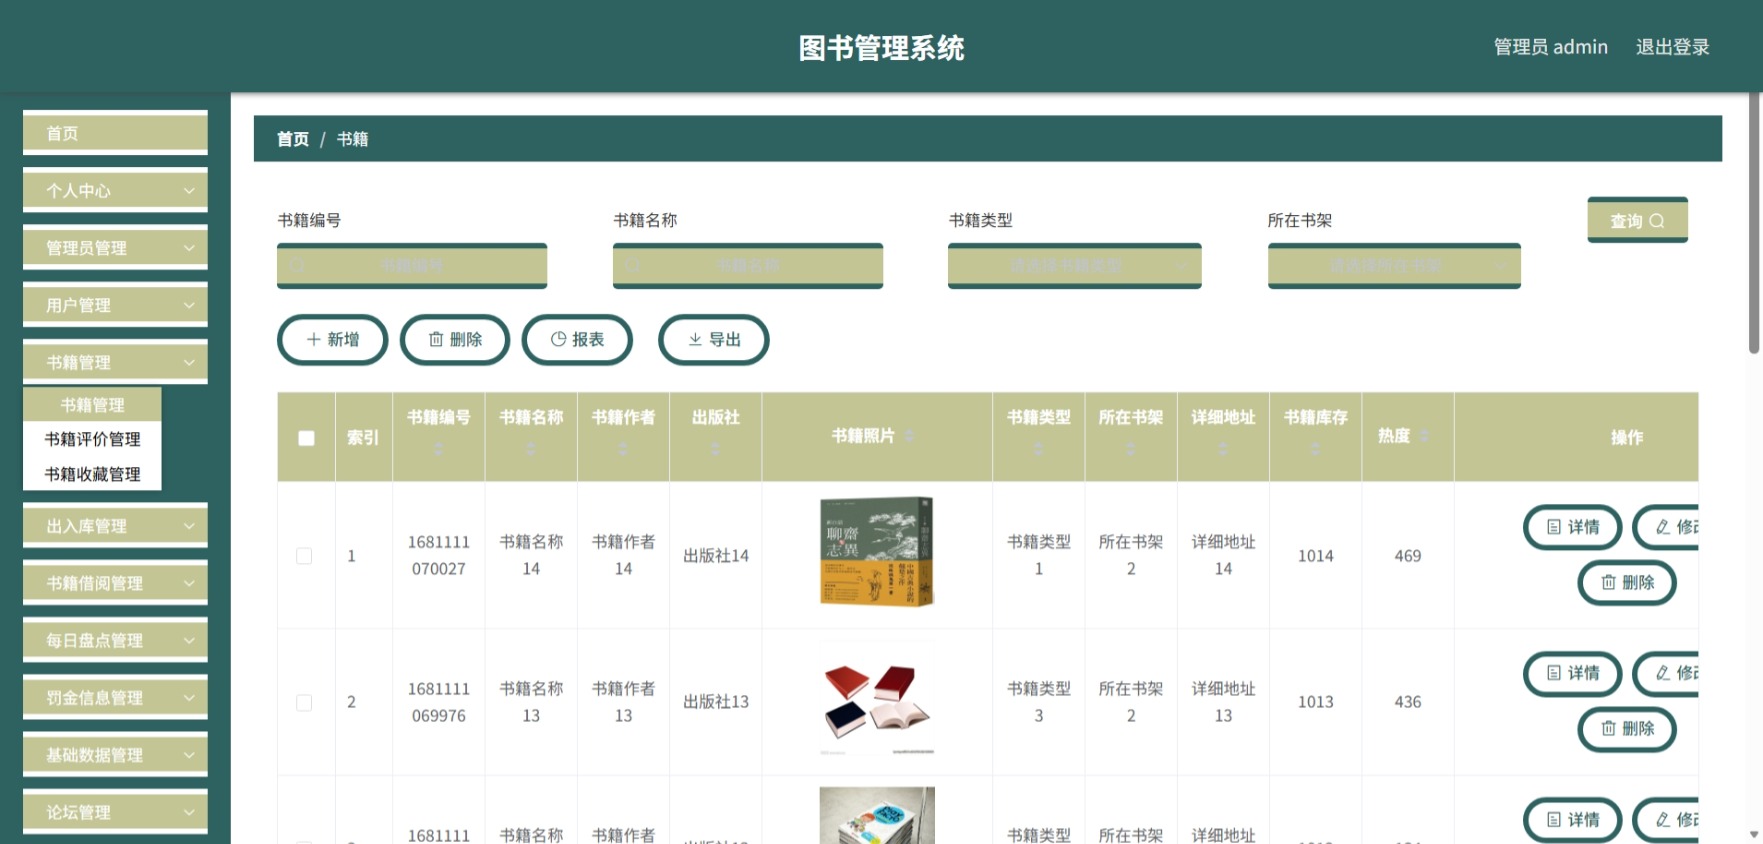The image size is (1763, 844).
Task: Sort by 所在书架 column sort arrows
Action: pos(1131,450)
